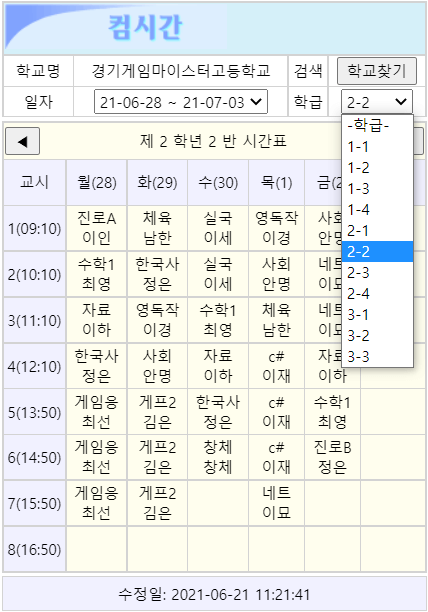The image size is (428, 612).
Task: Click Thursday period 4 c# 이재 cell
Action: pos(276,366)
